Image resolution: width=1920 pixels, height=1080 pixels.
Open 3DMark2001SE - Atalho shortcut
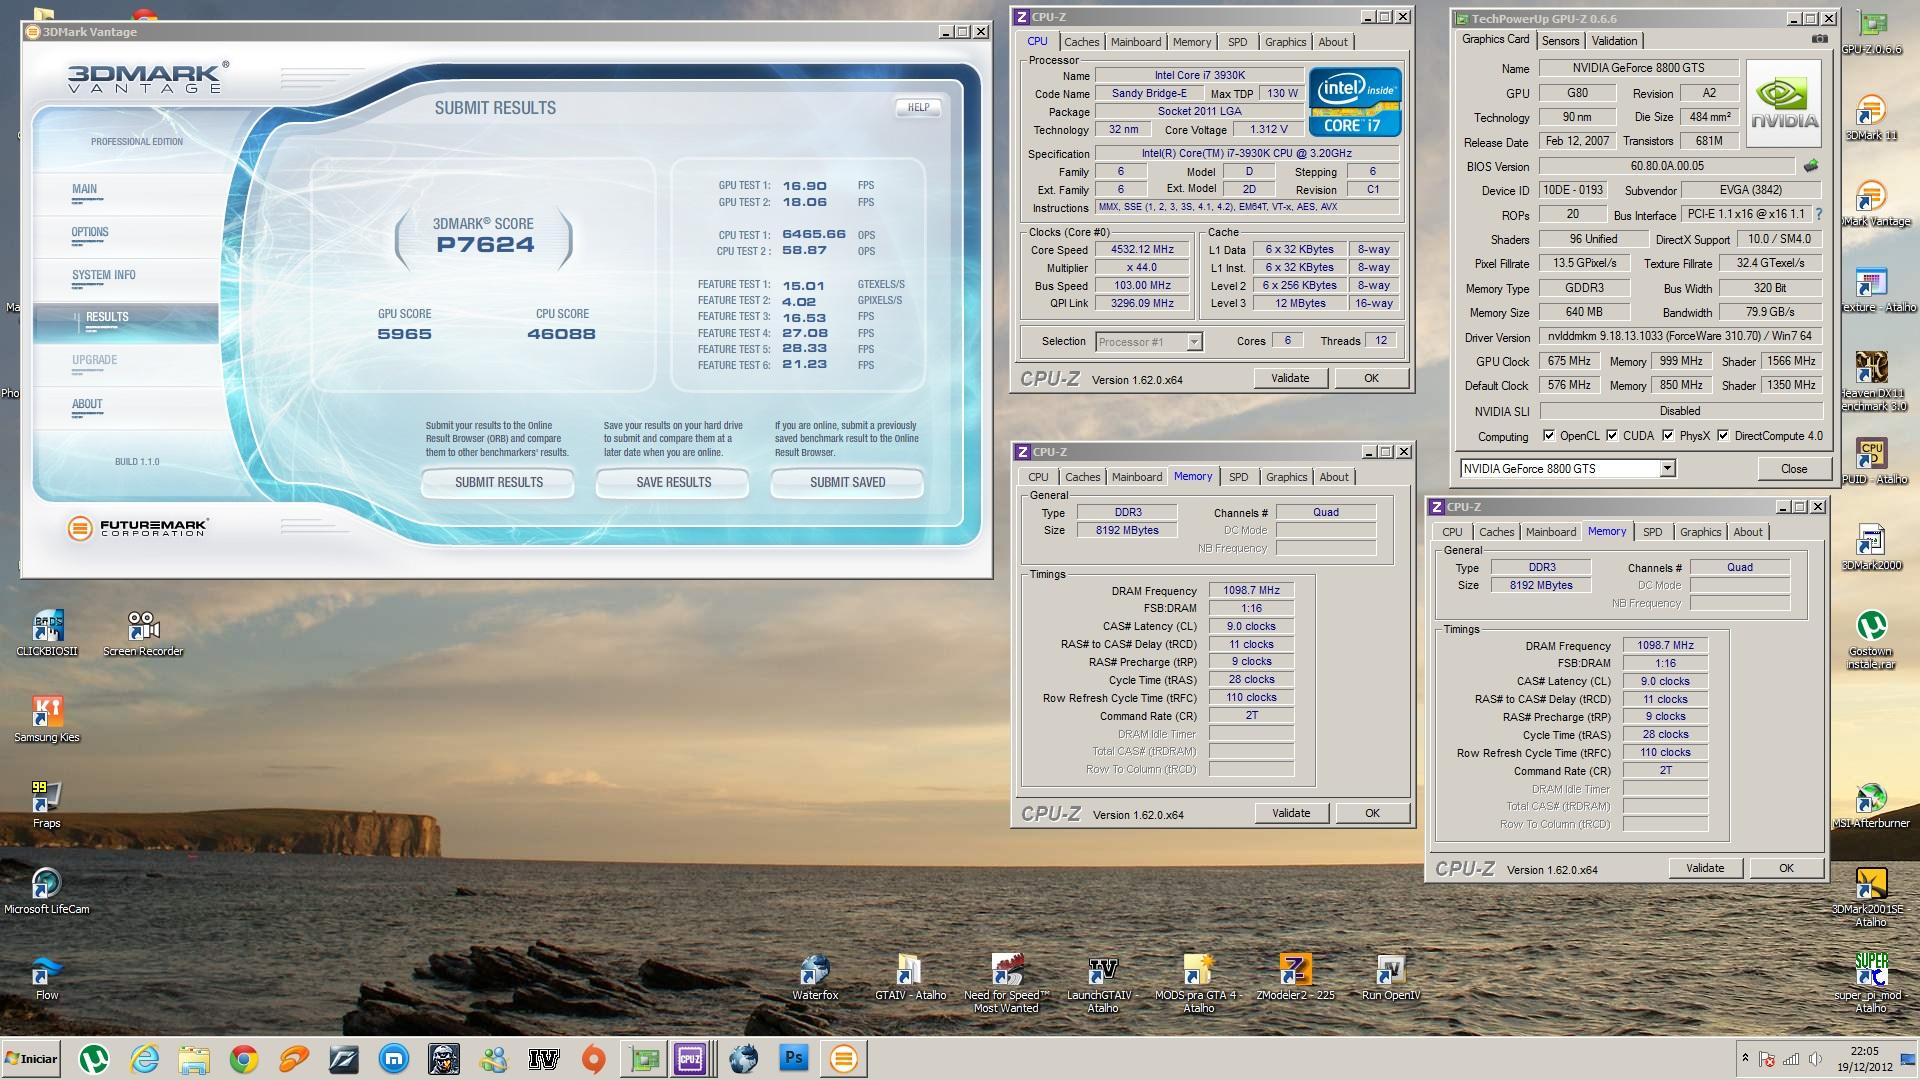[x=1871, y=898]
